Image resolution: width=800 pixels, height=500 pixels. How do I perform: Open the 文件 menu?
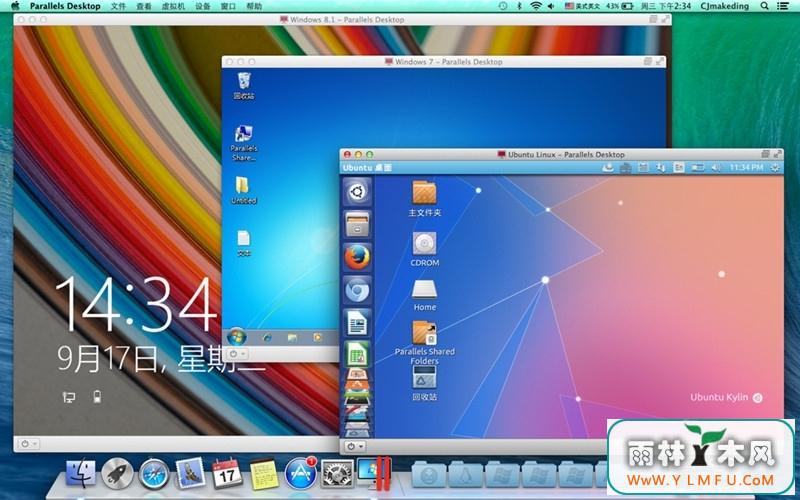coord(118,6)
